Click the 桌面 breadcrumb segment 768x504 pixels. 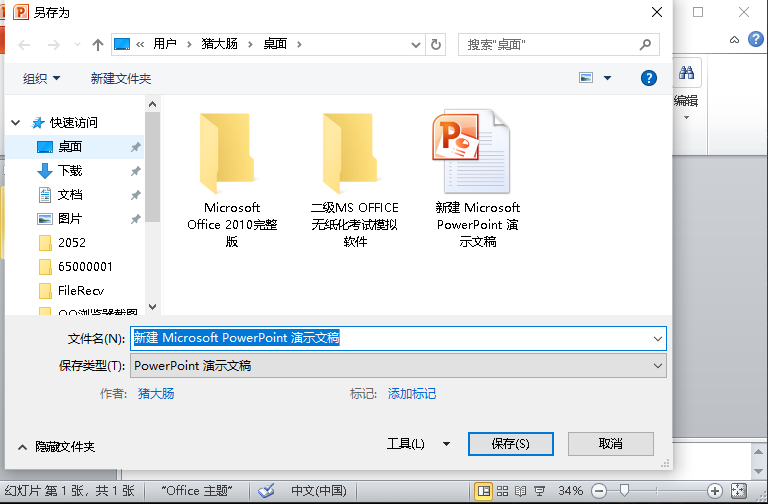pyautogui.click(x=275, y=44)
